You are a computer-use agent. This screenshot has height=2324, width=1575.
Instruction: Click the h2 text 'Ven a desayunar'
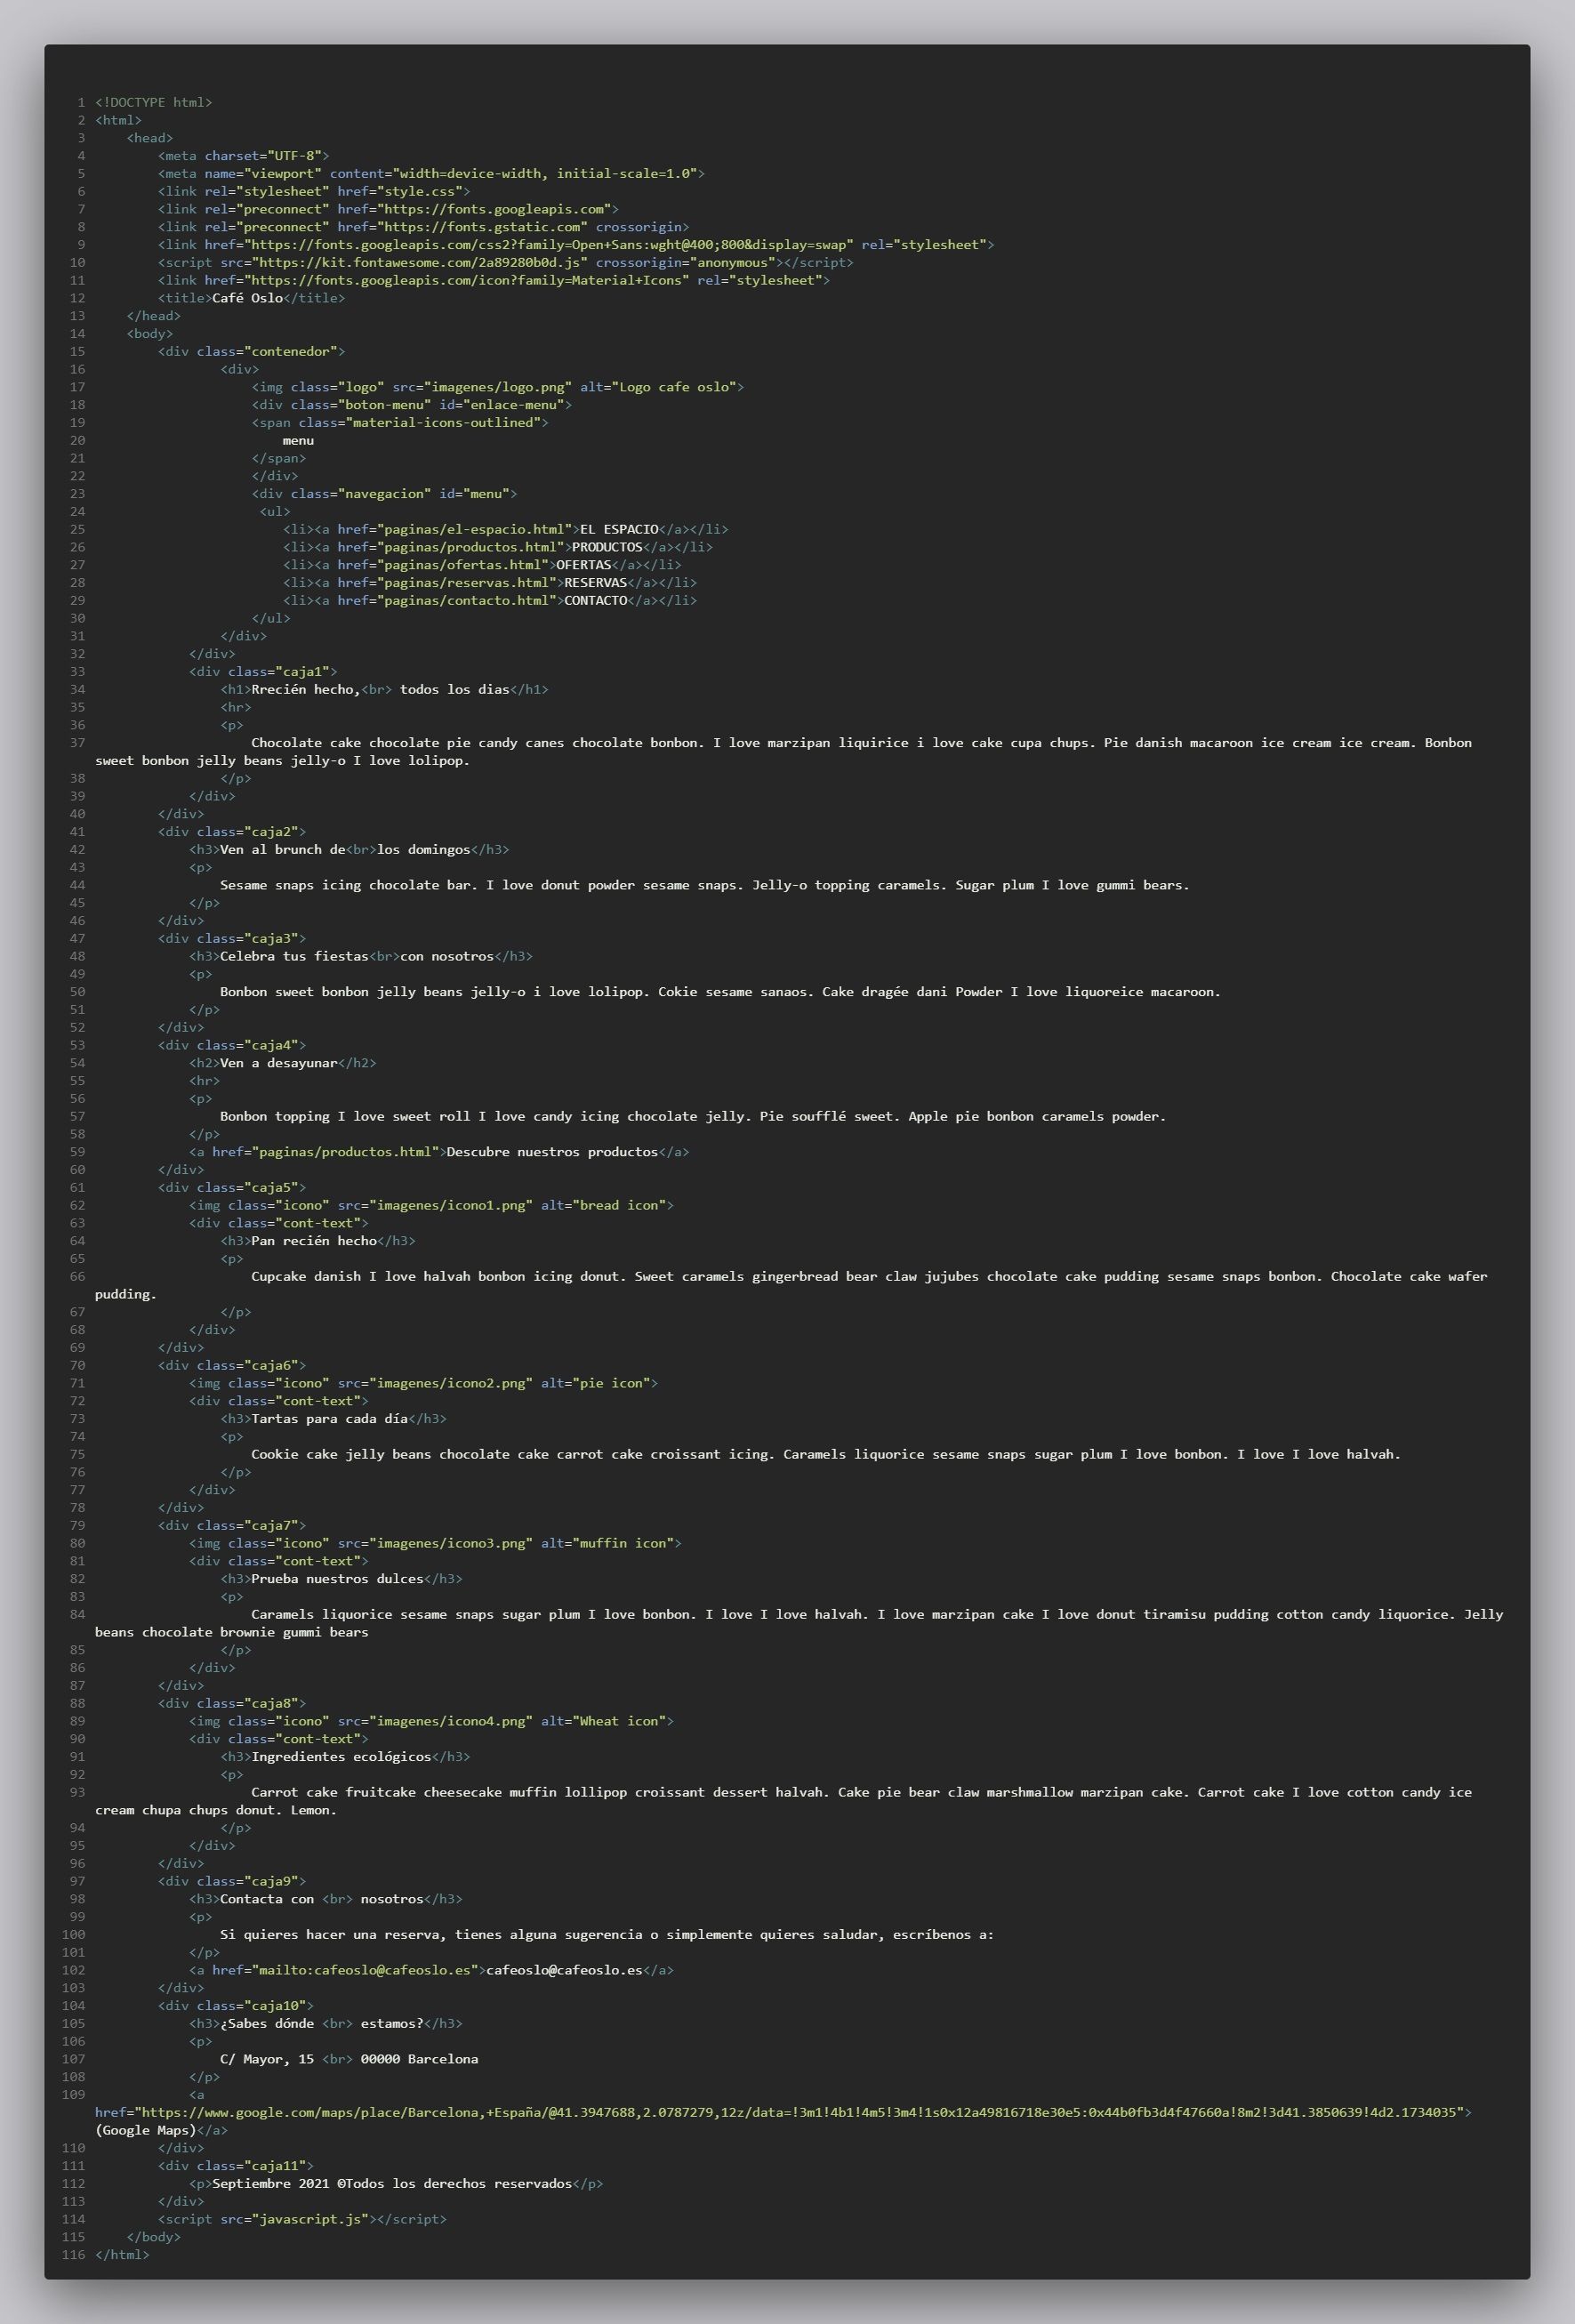click(x=279, y=1063)
